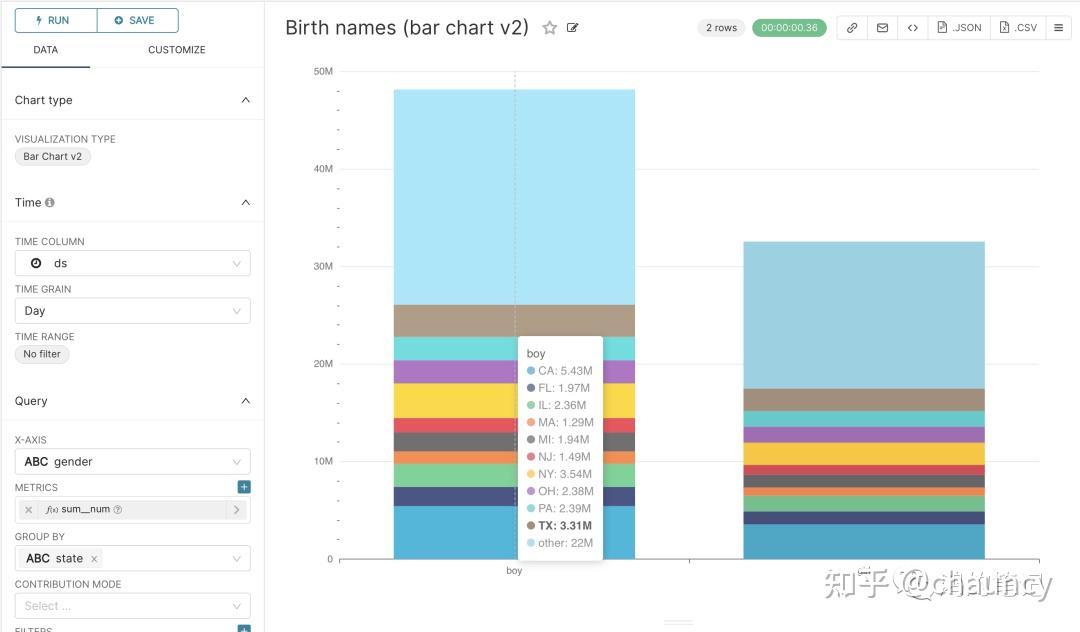1080x632 pixels.
Task: Add a new metric with plus icon
Action: tap(244, 487)
